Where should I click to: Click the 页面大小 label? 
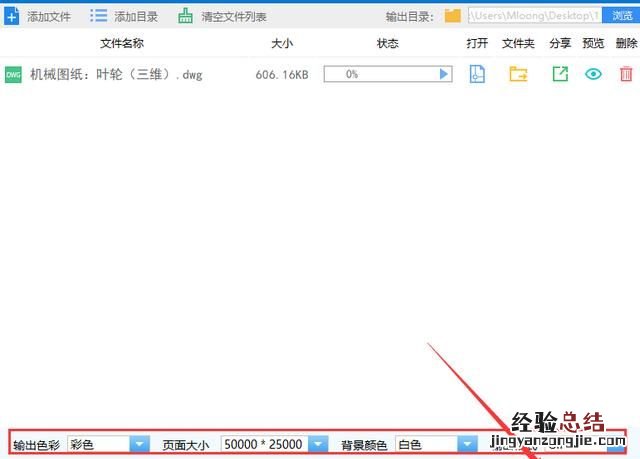pyautogui.click(x=186, y=445)
